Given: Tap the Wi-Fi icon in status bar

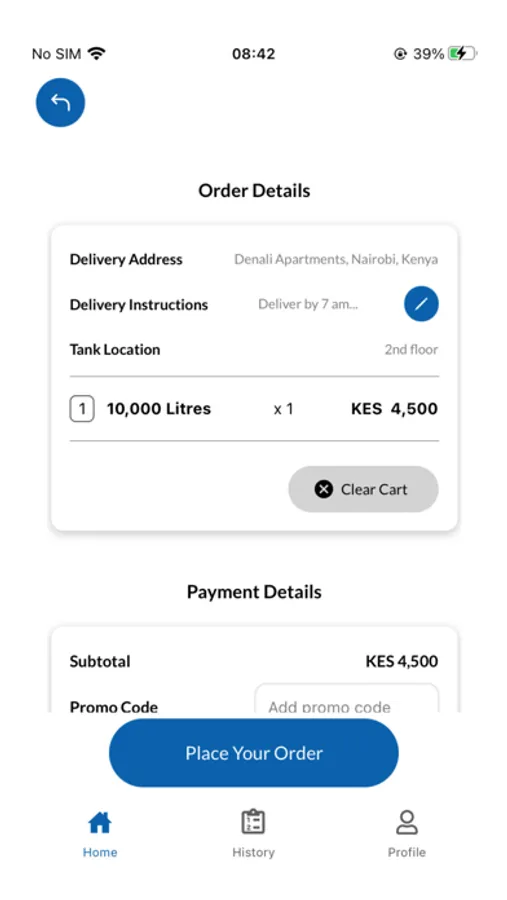Looking at the screenshot, I should [96, 54].
